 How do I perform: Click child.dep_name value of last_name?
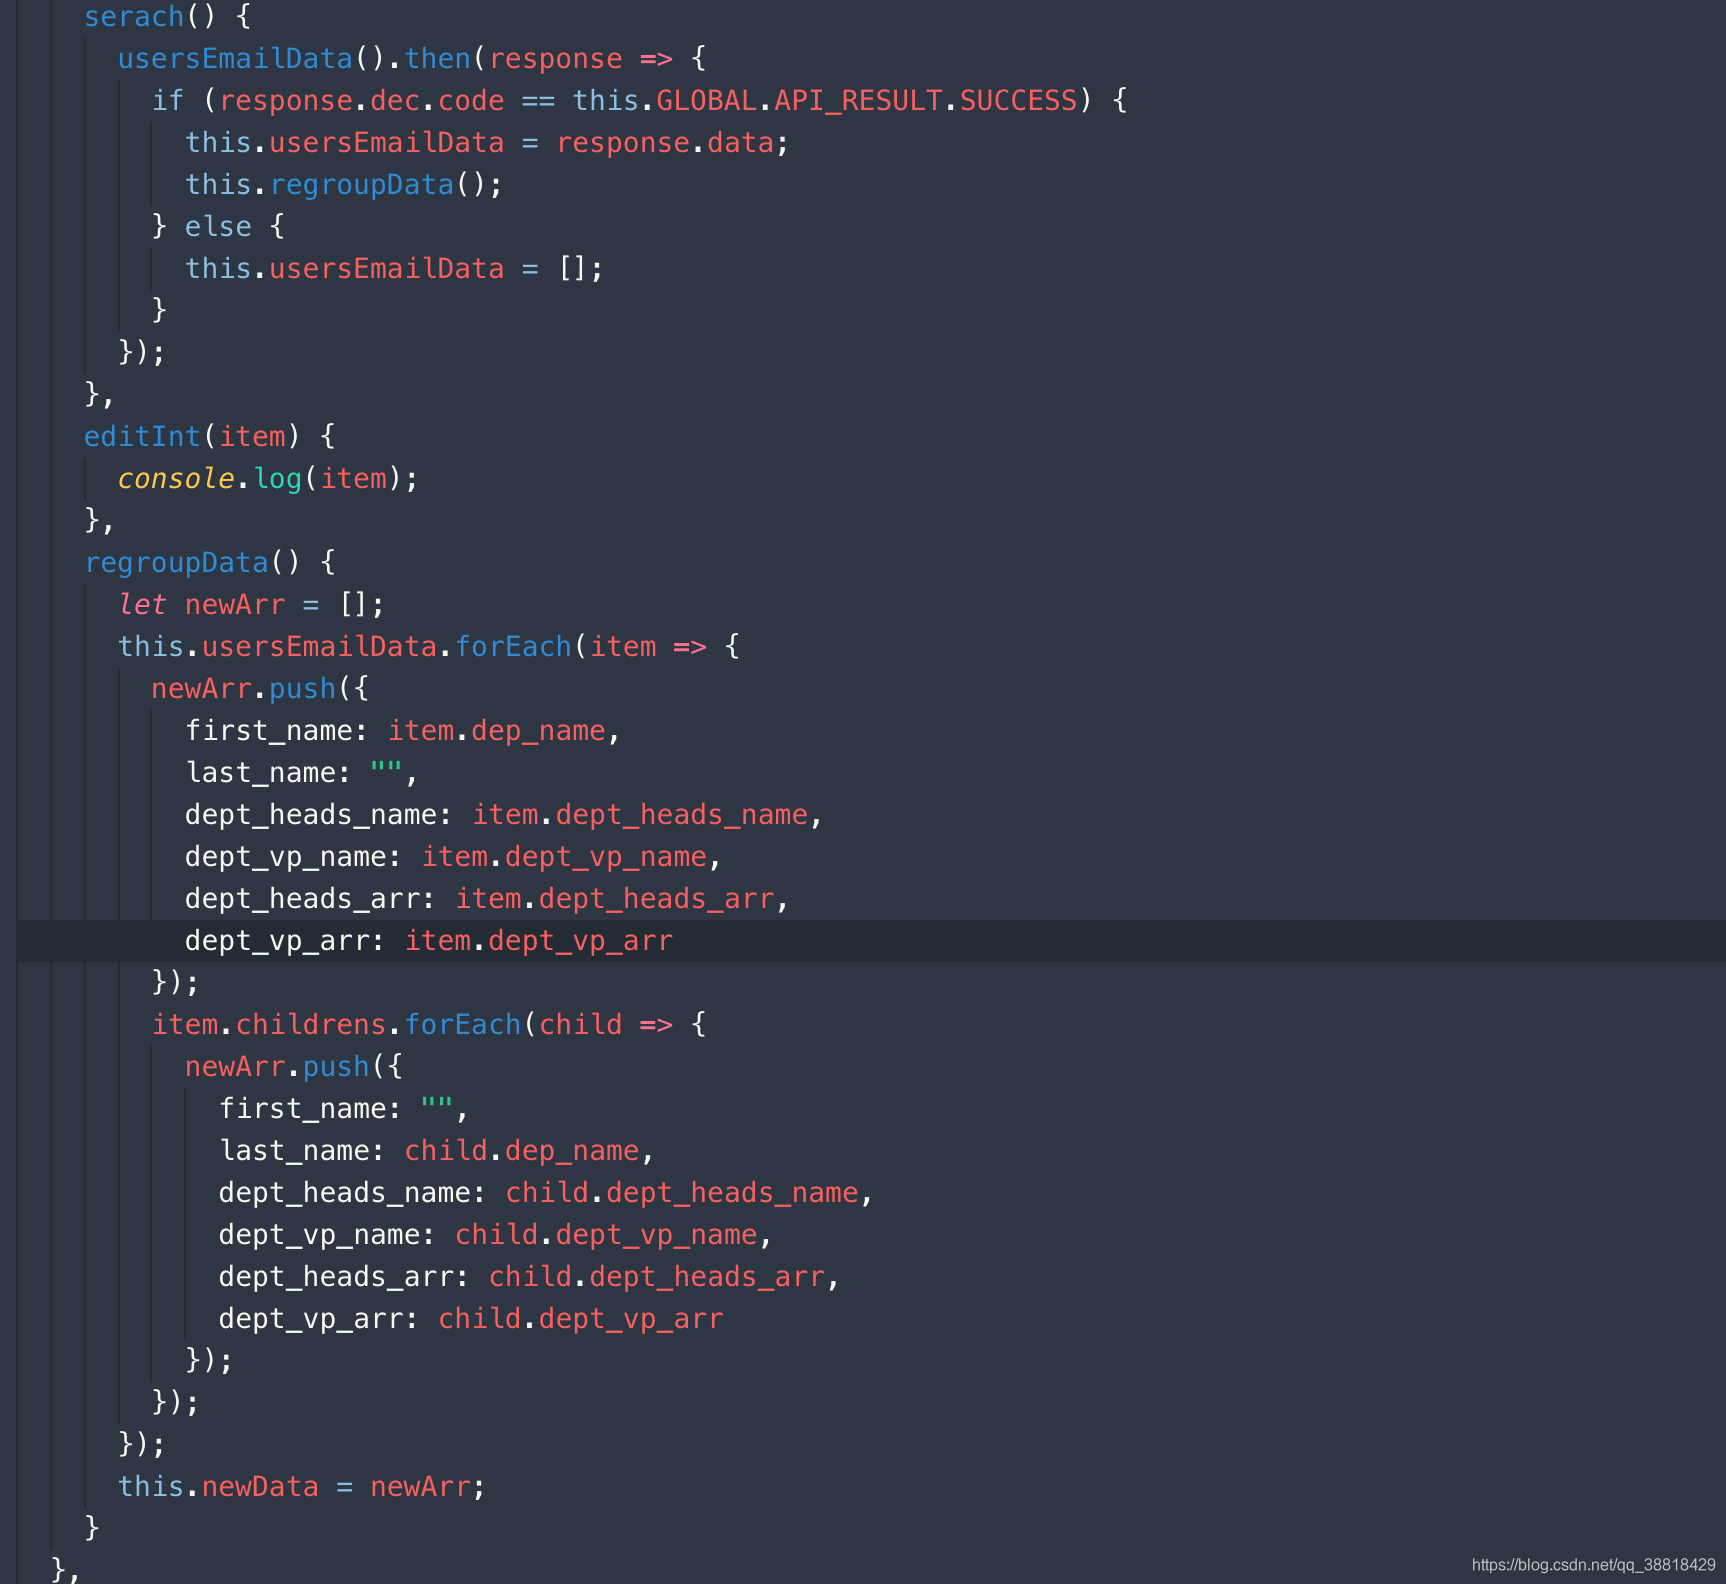pyautogui.click(x=521, y=1150)
